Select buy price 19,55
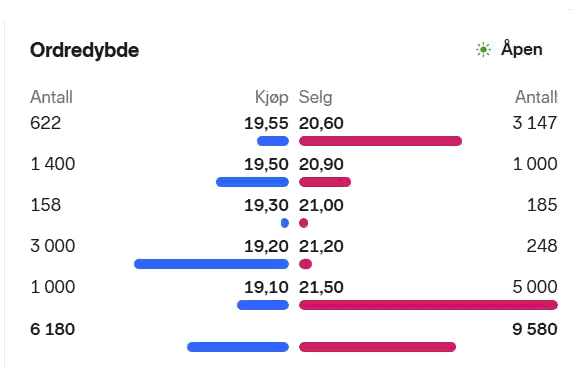The width and height of the screenshot is (582, 376). pos(266,123)
